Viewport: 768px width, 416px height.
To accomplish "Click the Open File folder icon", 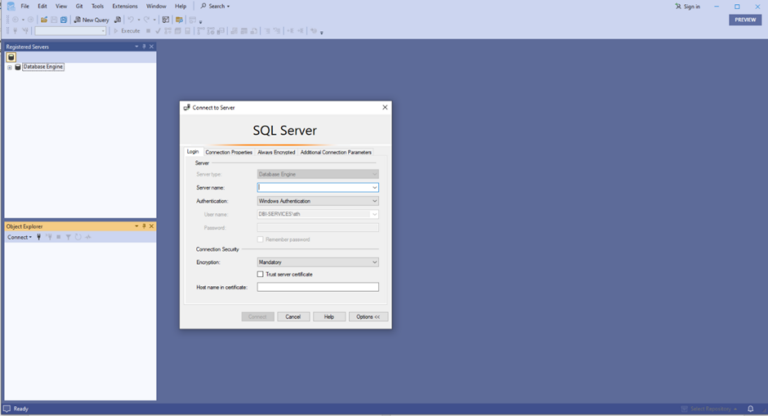I will pos(44,19).
